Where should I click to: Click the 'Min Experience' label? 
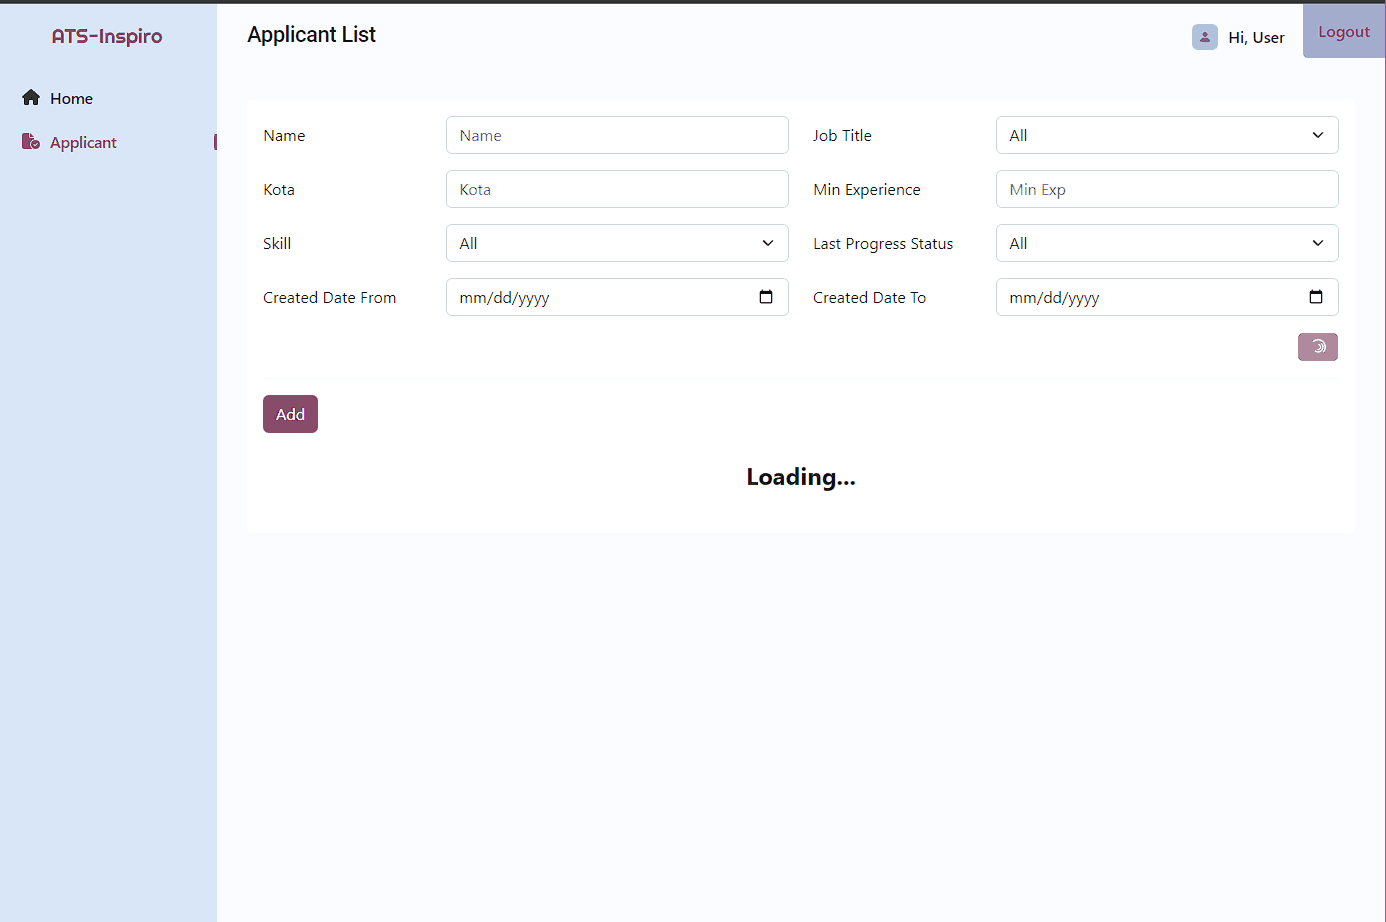click(867, 189)
